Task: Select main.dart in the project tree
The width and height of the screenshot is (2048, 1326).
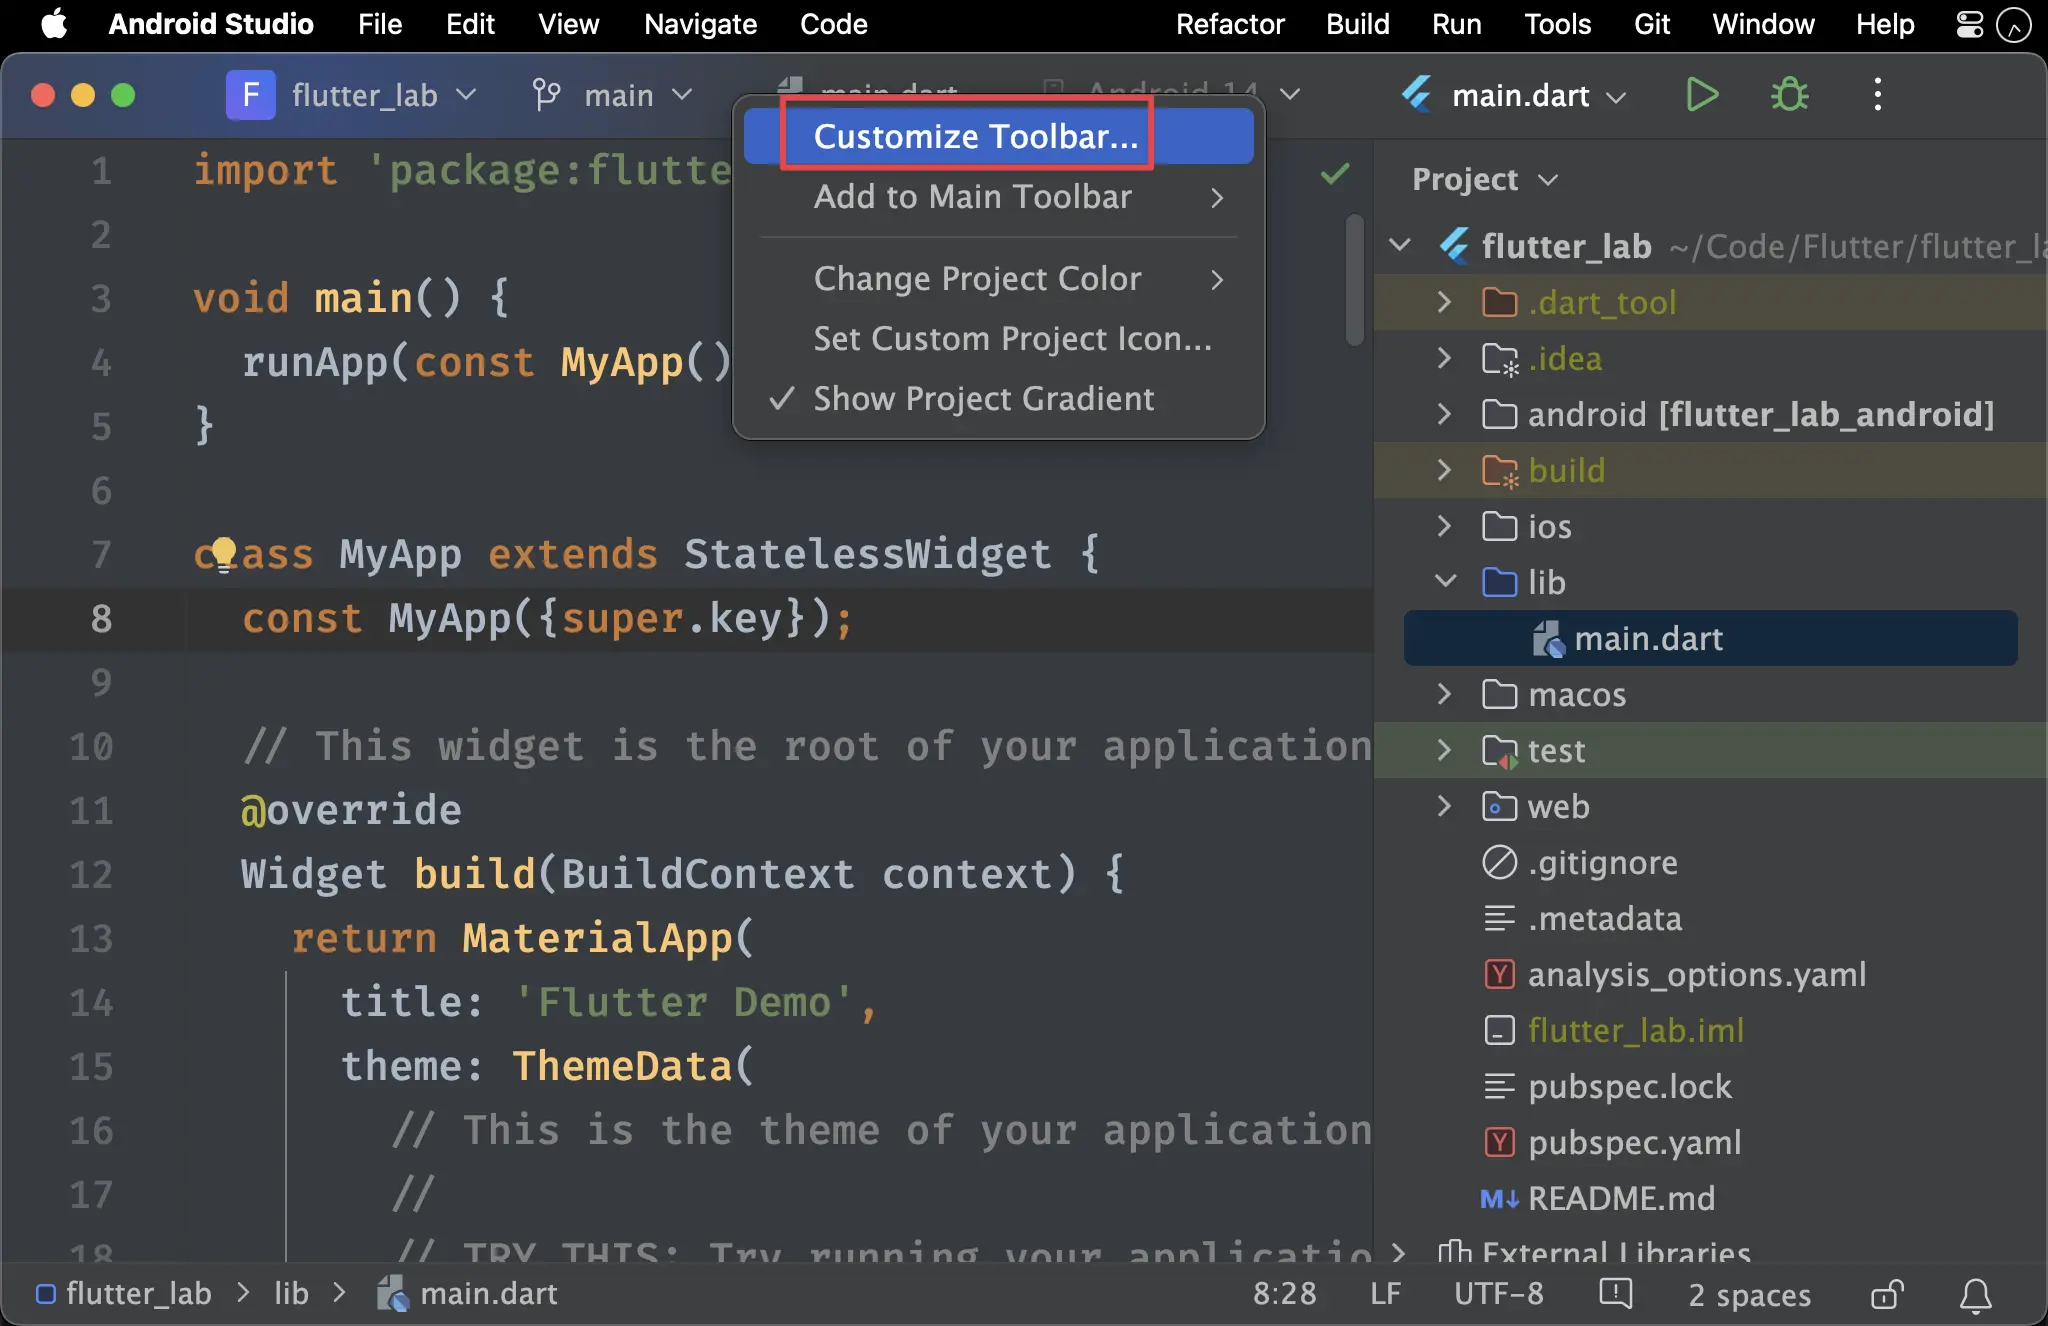Action: 1710,638
